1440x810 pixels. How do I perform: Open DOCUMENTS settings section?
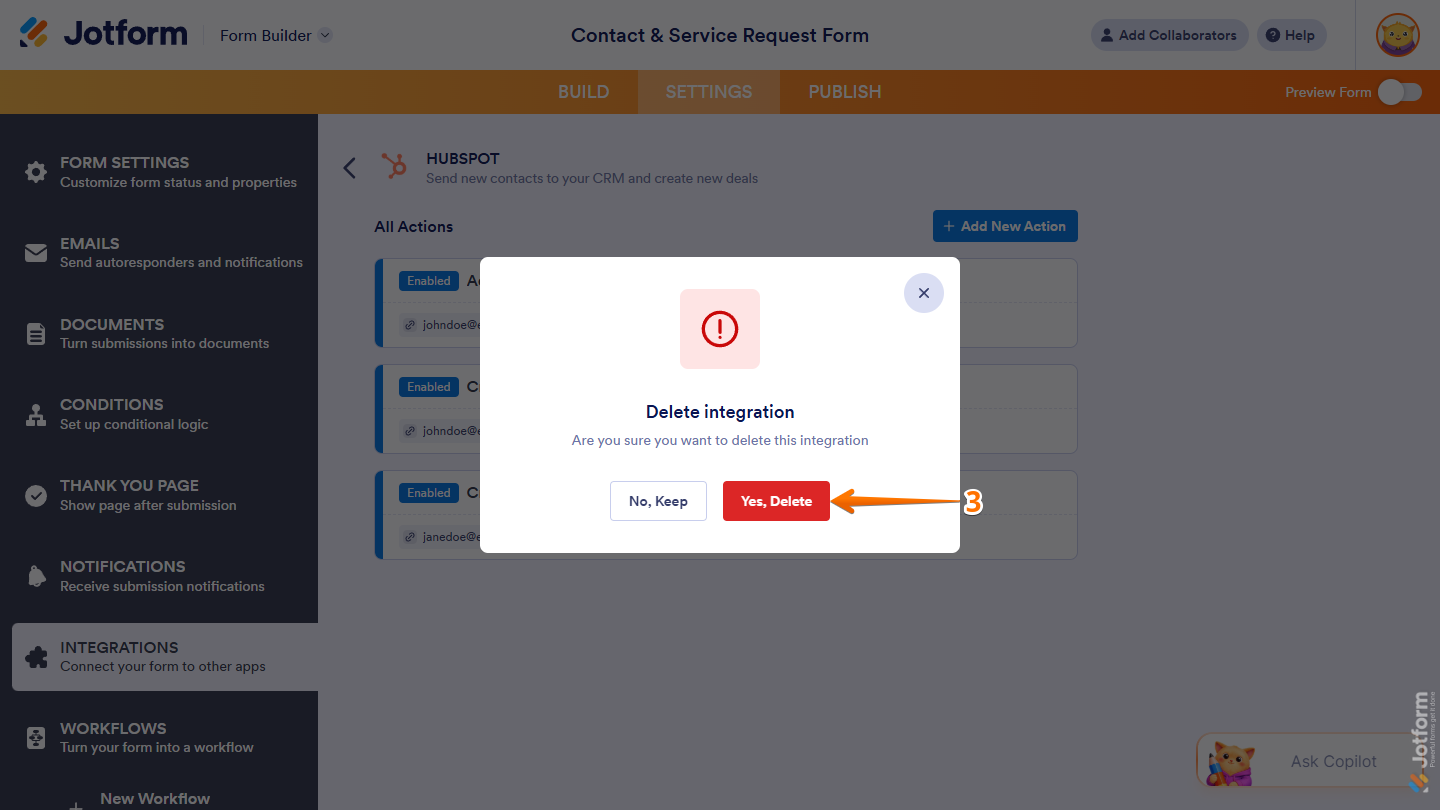click(165, 333)
